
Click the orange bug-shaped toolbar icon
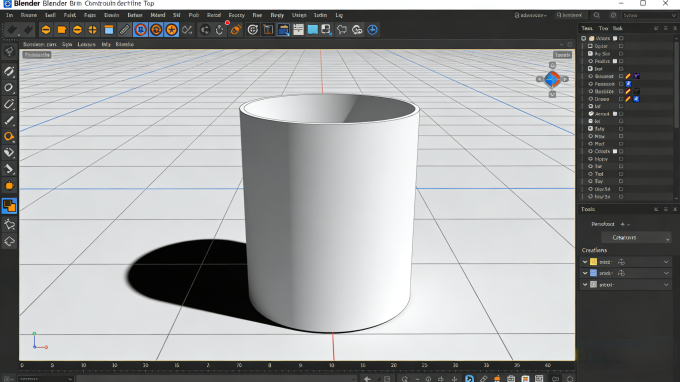[x=236, y=29]
